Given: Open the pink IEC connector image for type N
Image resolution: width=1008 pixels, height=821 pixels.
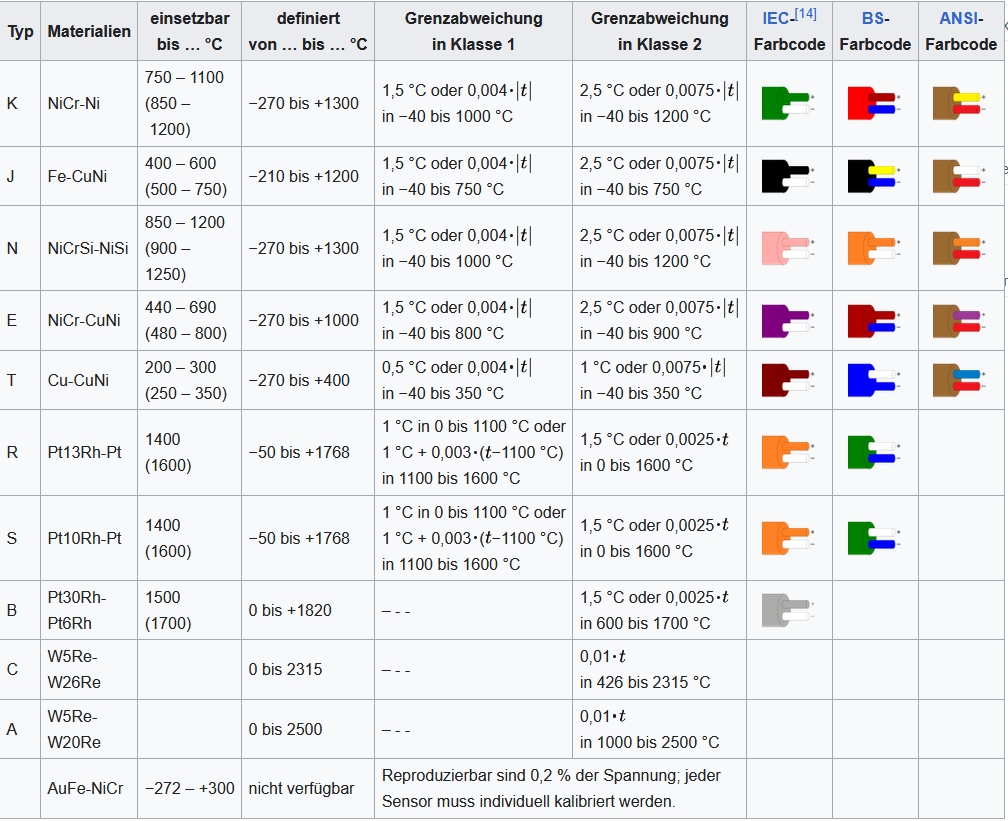Looking at the screenshot, I should pos(788,248).
